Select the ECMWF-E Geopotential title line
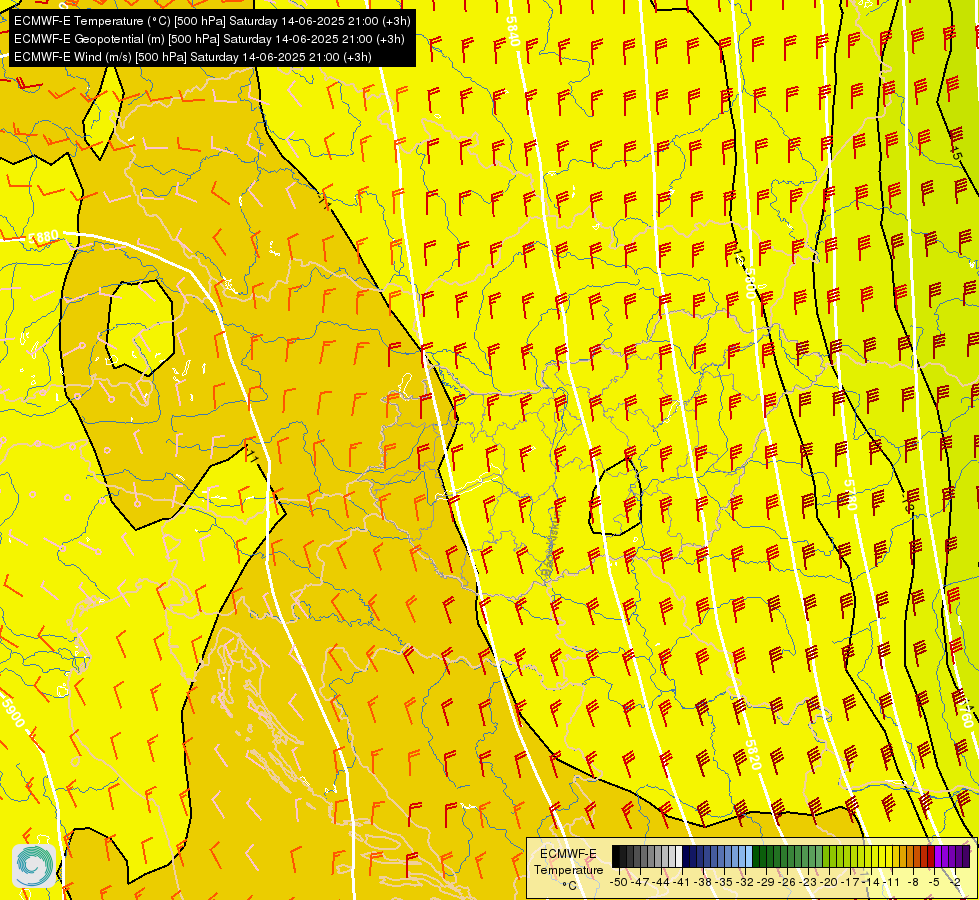 point(209,39)
